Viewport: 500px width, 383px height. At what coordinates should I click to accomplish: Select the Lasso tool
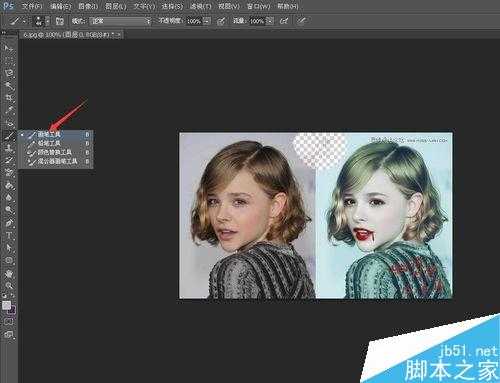coord(9,73)
